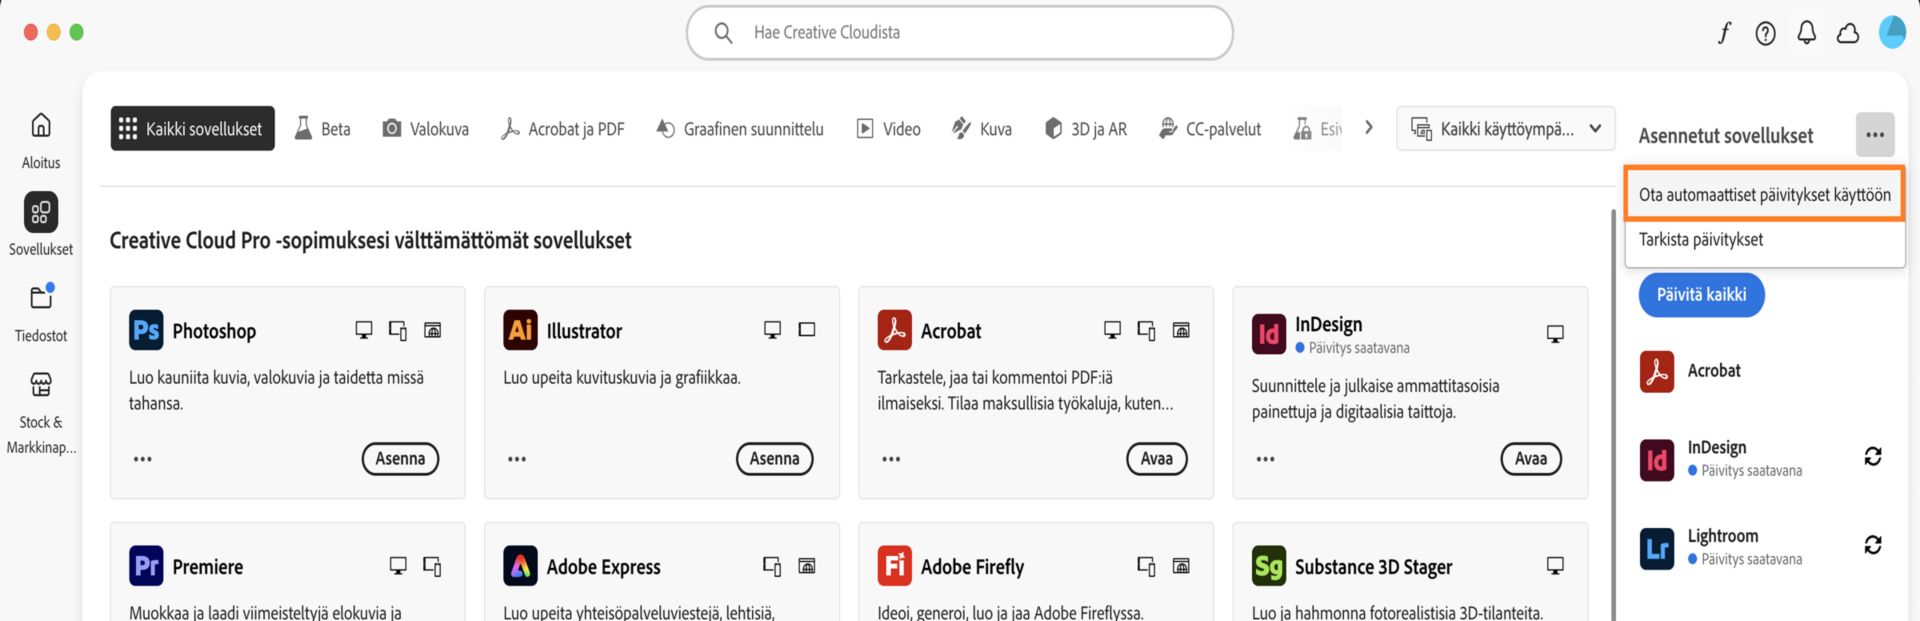Click the Photoshop app icon
The width and height of the screenshot is (1920, 621).
pyautogui.click(x=146, y=330)
